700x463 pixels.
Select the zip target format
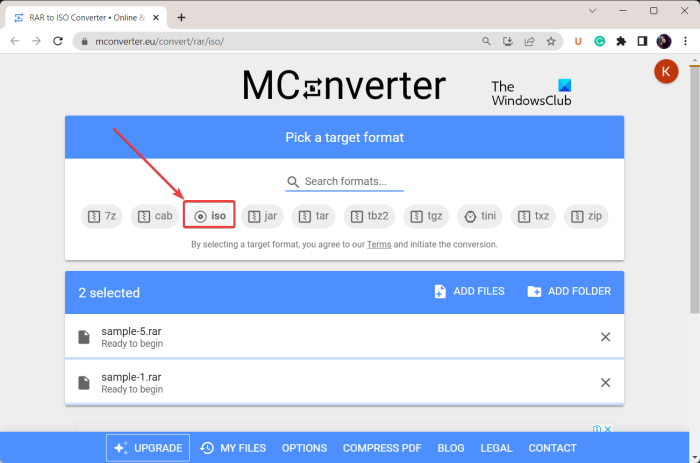587,216
